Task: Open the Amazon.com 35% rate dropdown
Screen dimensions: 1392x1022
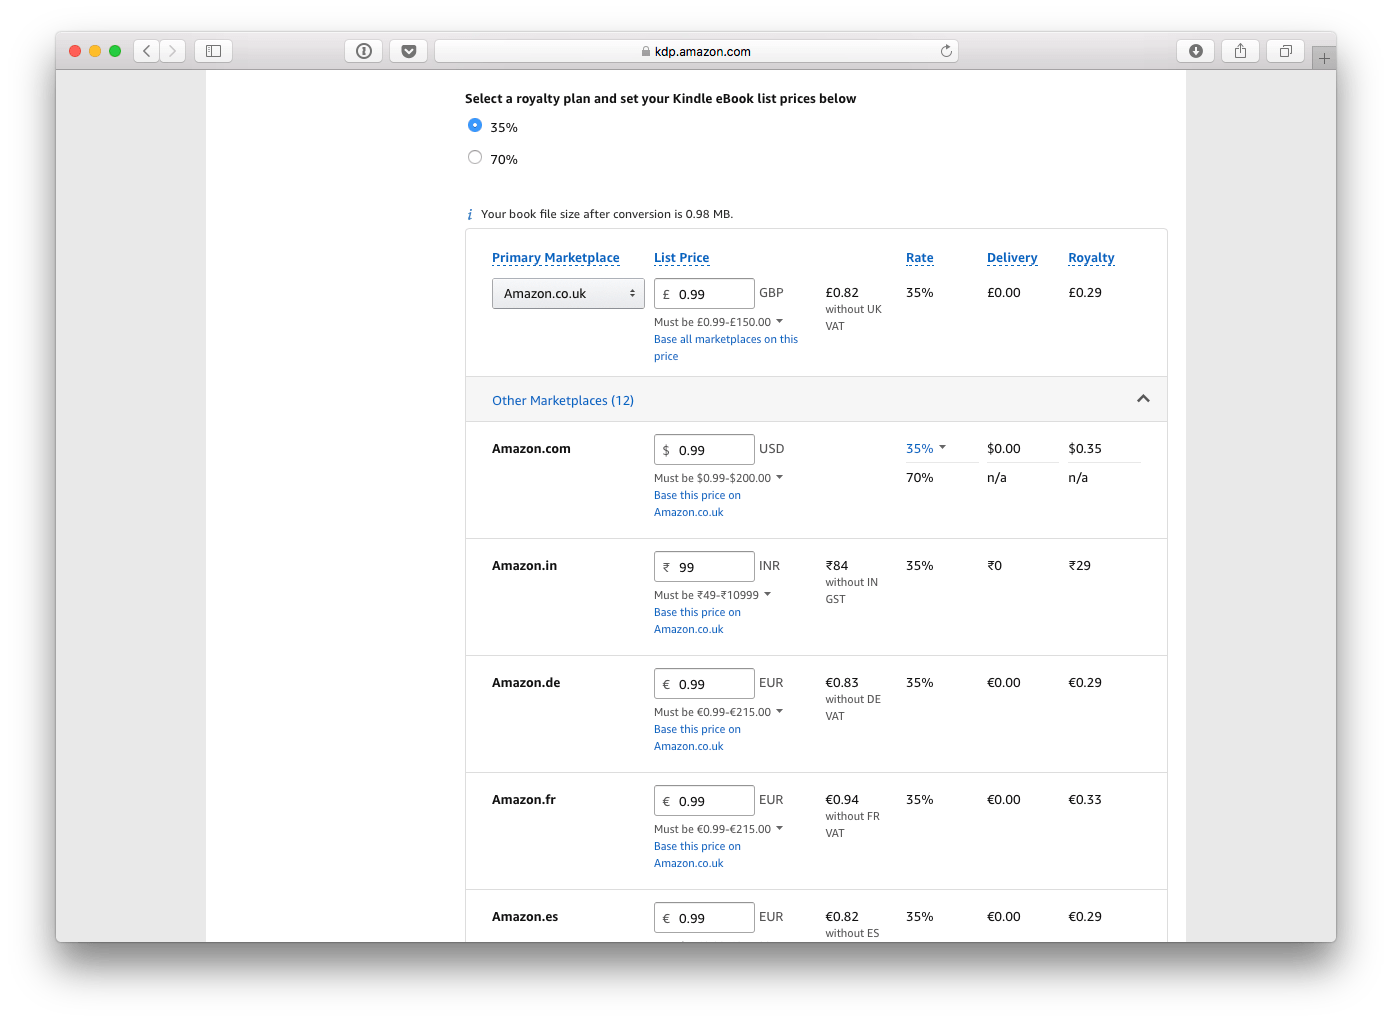Action: click(x=926, y=449)
